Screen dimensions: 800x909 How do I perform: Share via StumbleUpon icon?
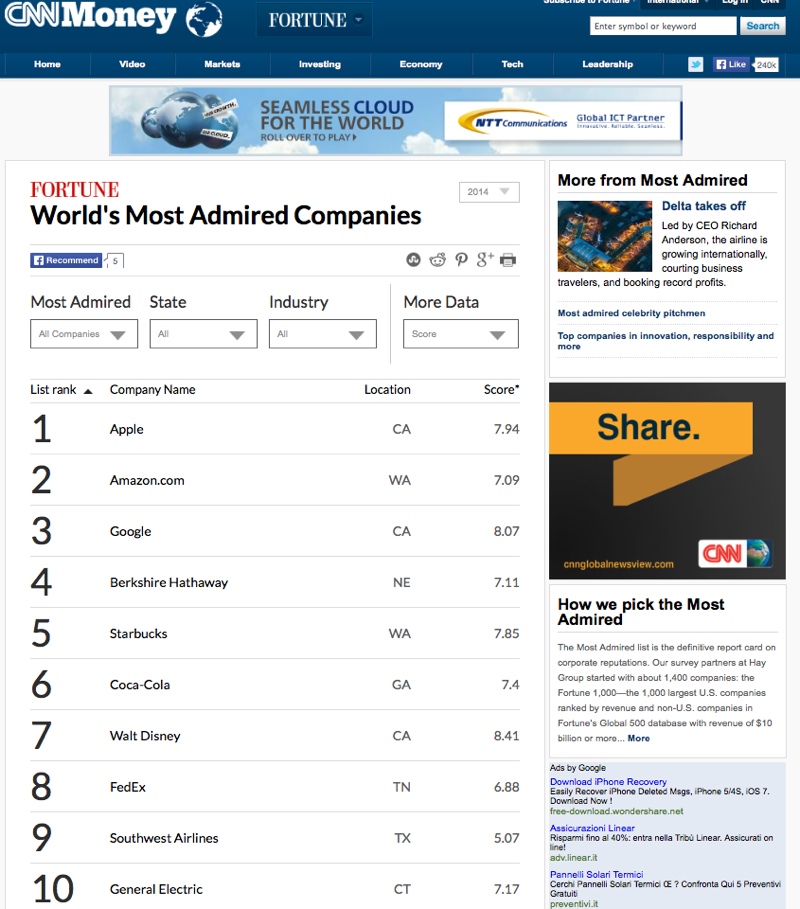tap(413, 260)
